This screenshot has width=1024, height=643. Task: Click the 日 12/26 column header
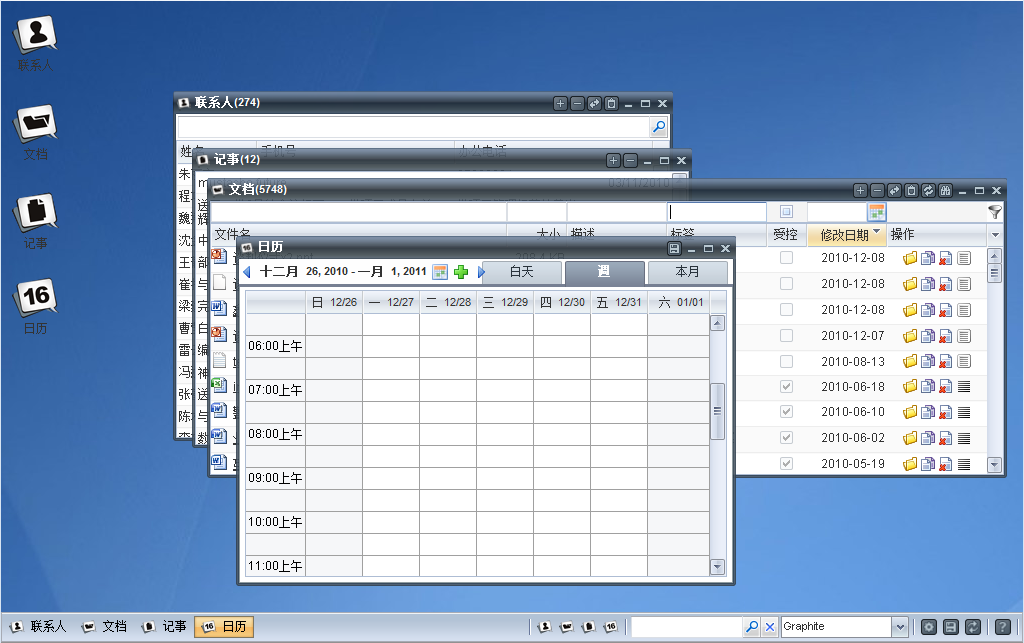pos(334,302)
